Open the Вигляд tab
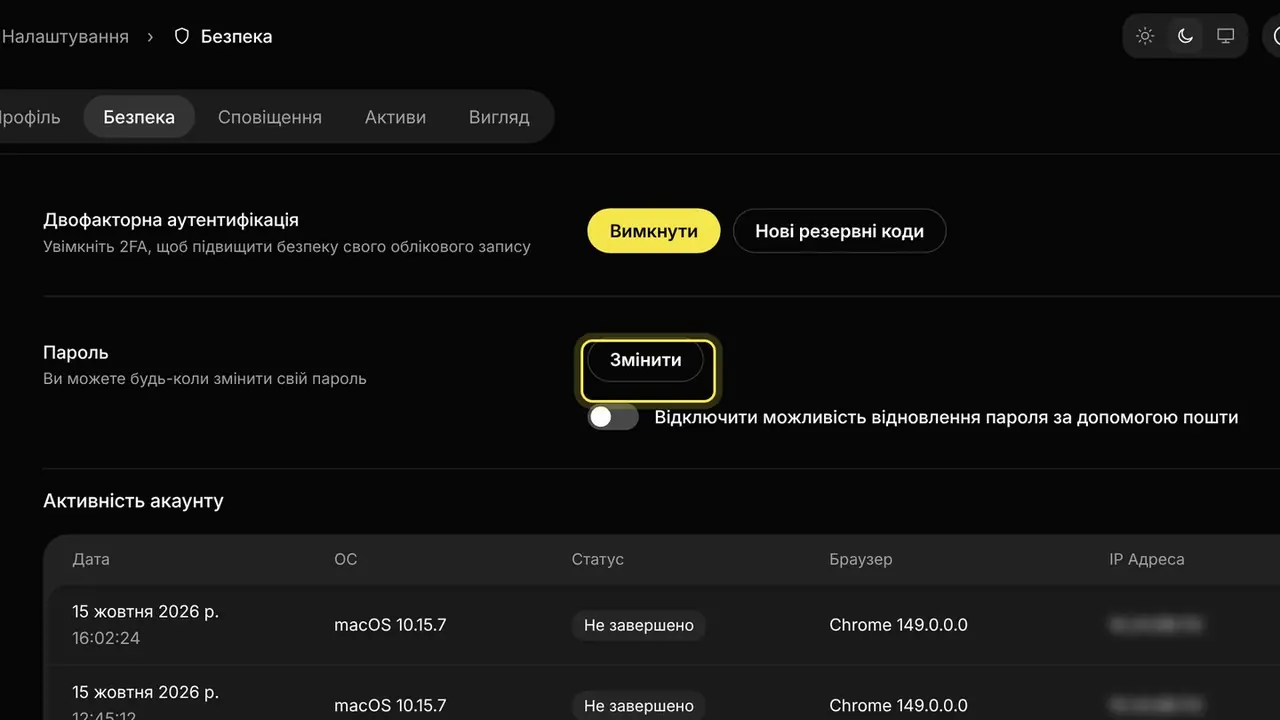 tap(499, 117)
